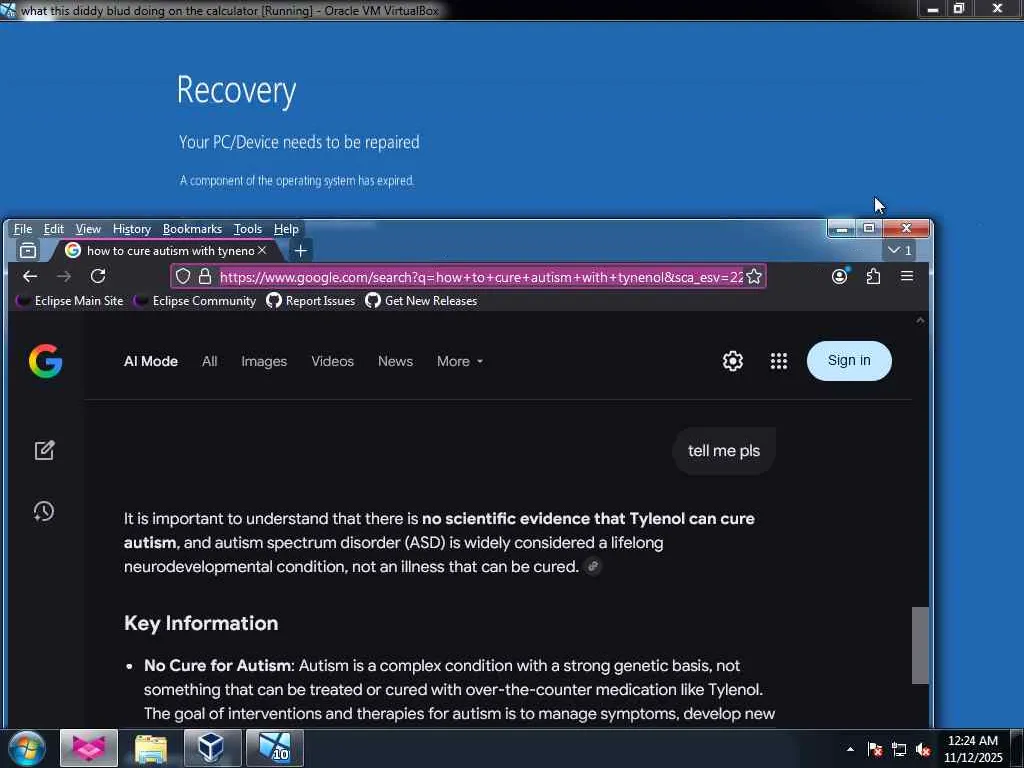Click the Google logo
The height and width of the screenshot is (768, 1024).
[x=45, y=361]
